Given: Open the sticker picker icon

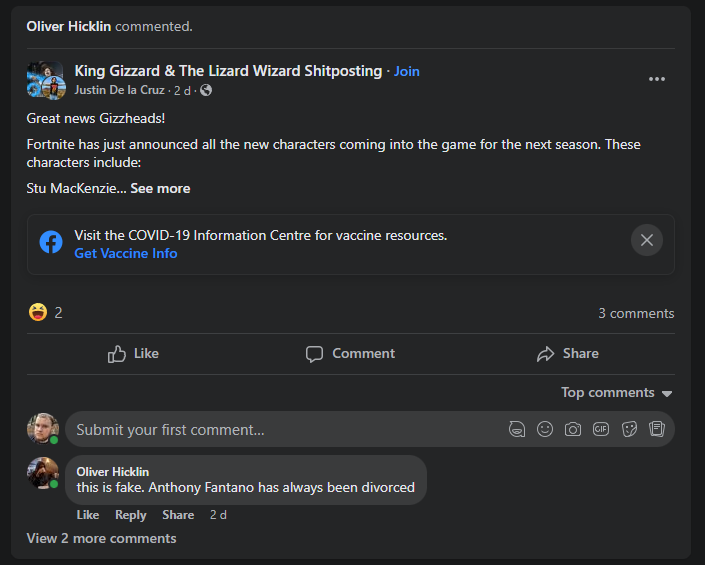Looking at the screenshot, I should click(629, 429).
